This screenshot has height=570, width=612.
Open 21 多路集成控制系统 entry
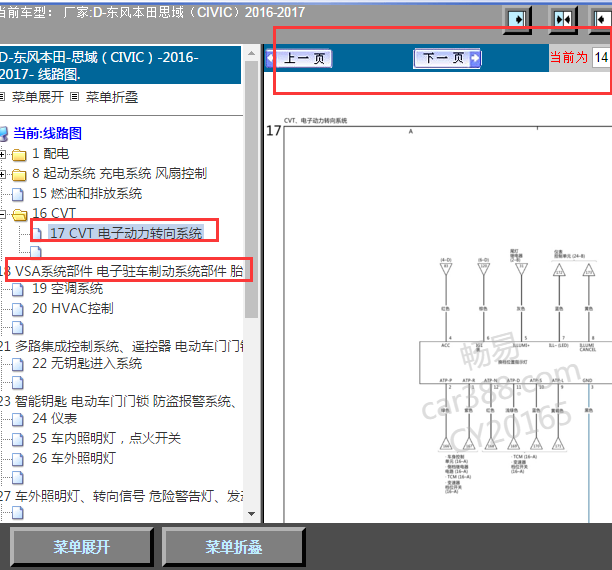[x=121, y=346]
